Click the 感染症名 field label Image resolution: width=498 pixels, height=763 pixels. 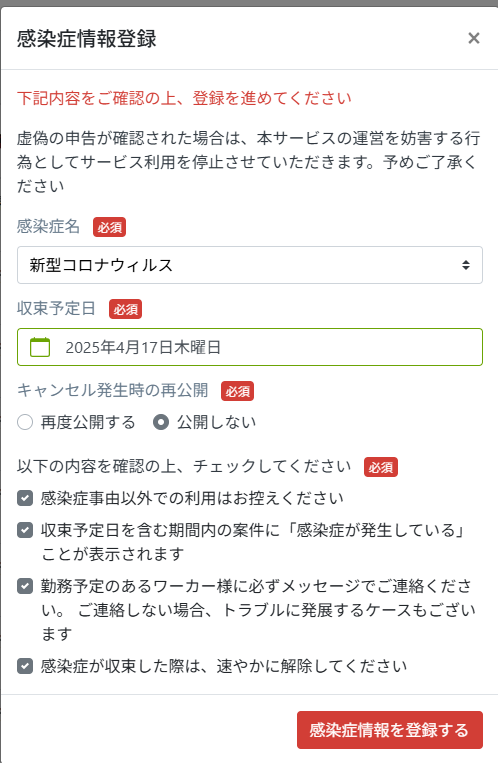48,226
